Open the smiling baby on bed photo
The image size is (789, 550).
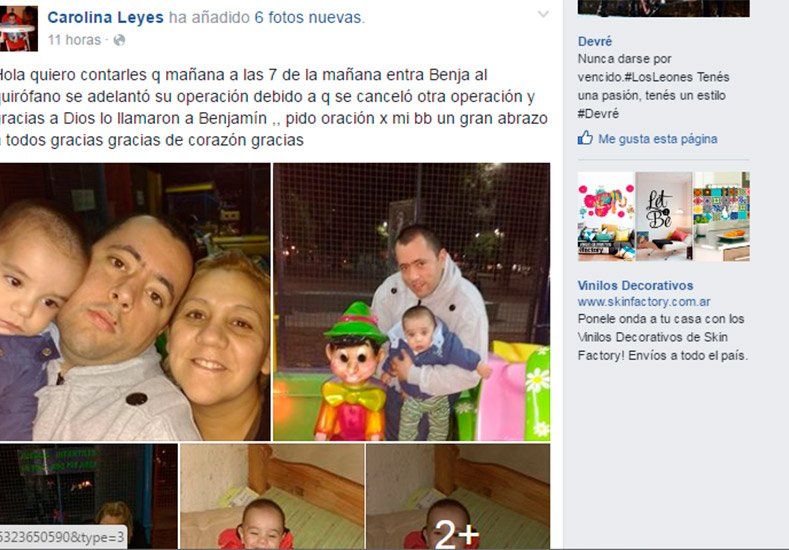click(272, 496)
